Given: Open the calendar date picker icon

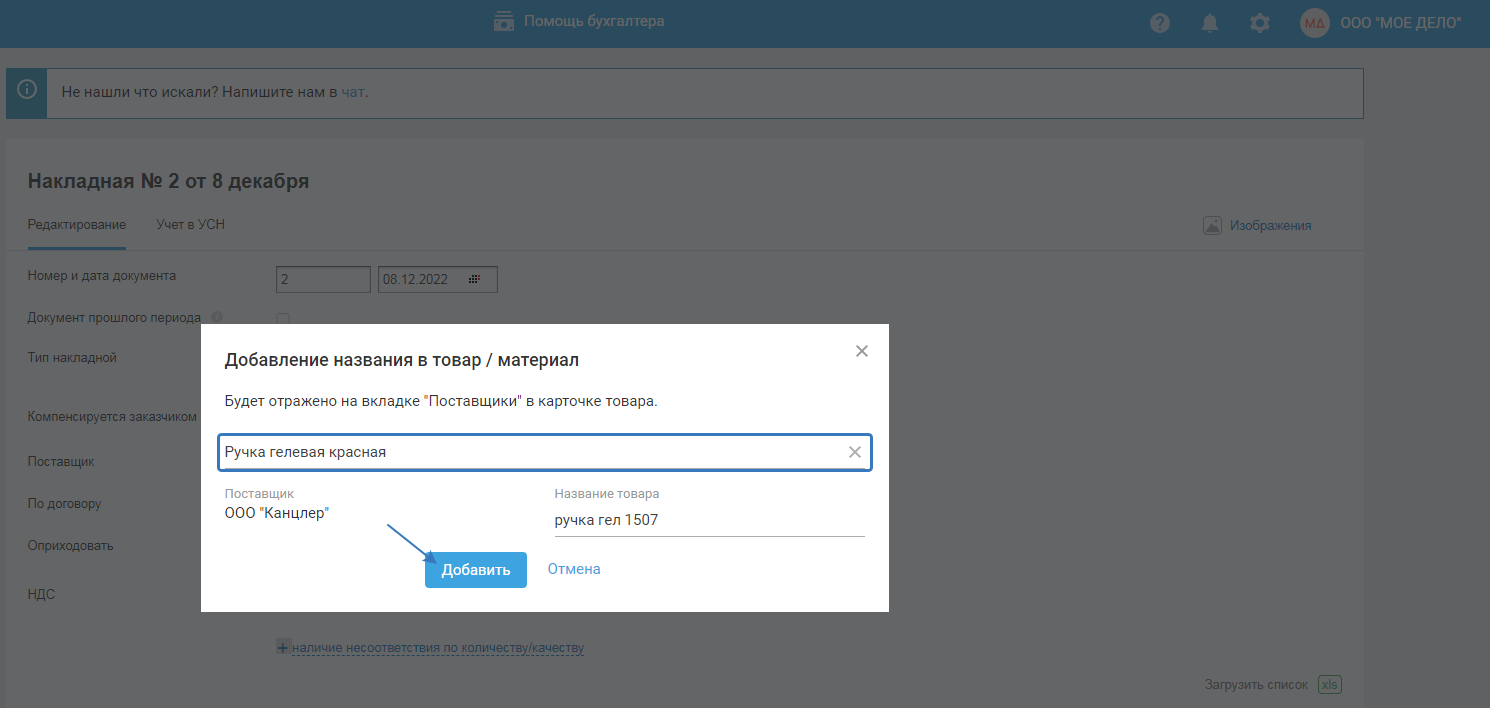Looking at the screenshot, I should (x=475, y=280).
